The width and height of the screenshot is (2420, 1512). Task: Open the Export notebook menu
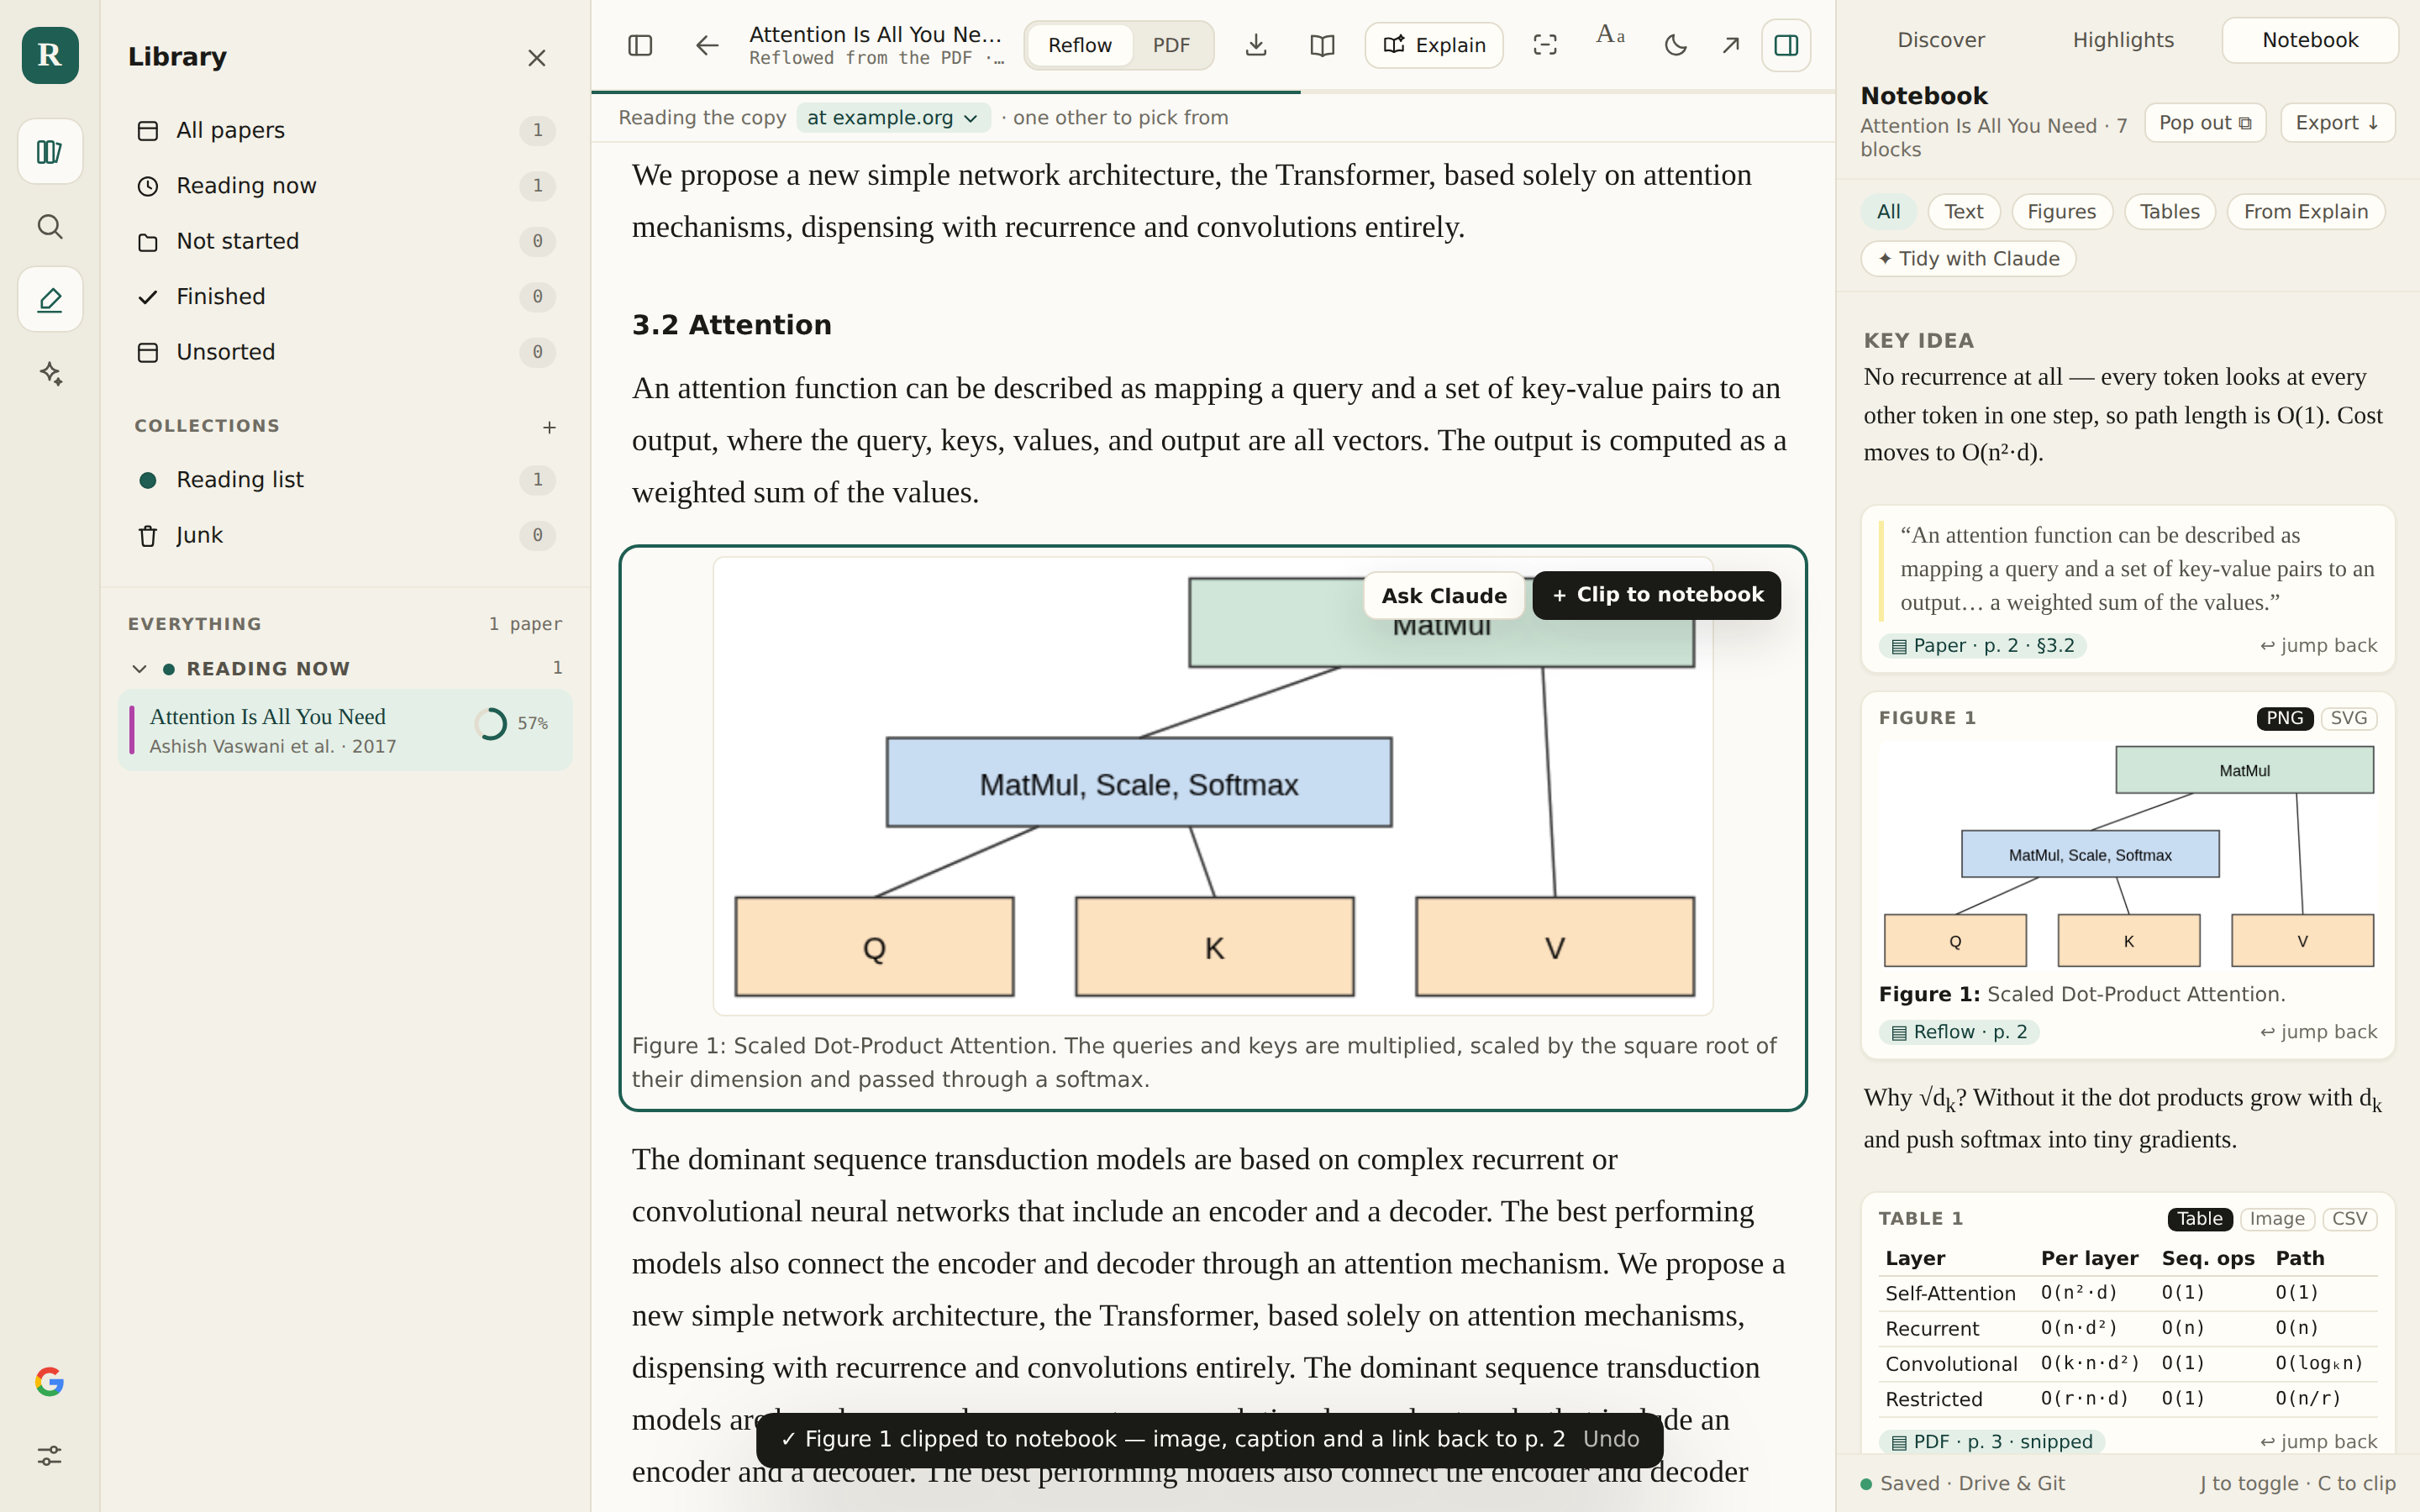[2337, 123]
